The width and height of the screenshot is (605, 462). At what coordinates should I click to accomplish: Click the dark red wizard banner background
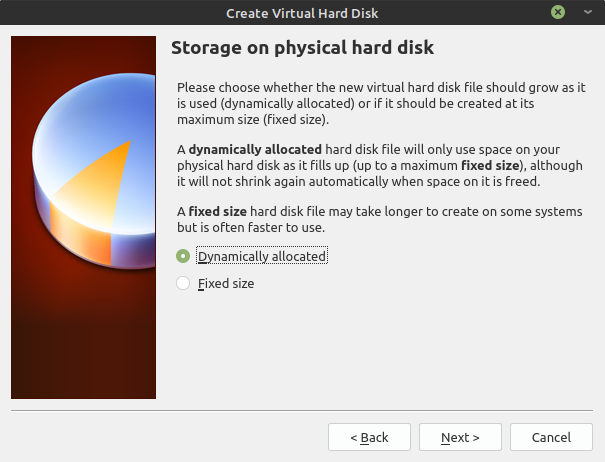click(83, 340)
